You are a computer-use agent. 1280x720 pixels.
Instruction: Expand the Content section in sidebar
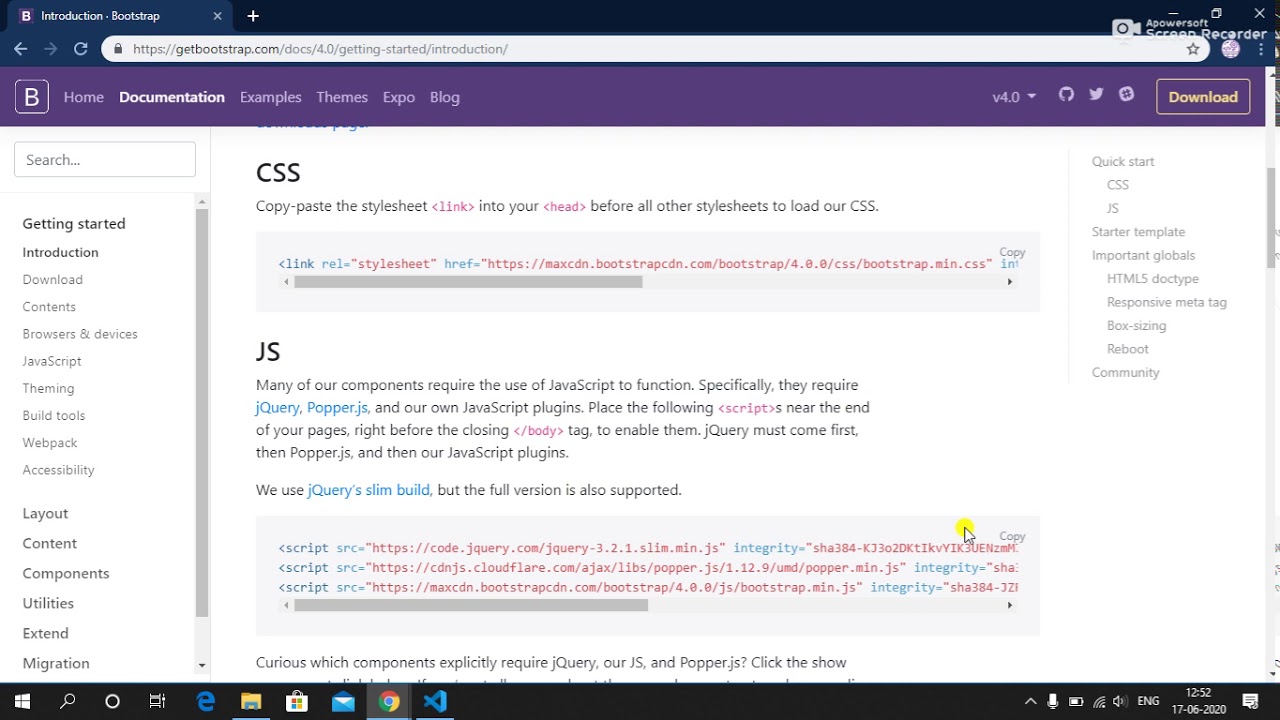pyautogui.click(x=50, y=543)
